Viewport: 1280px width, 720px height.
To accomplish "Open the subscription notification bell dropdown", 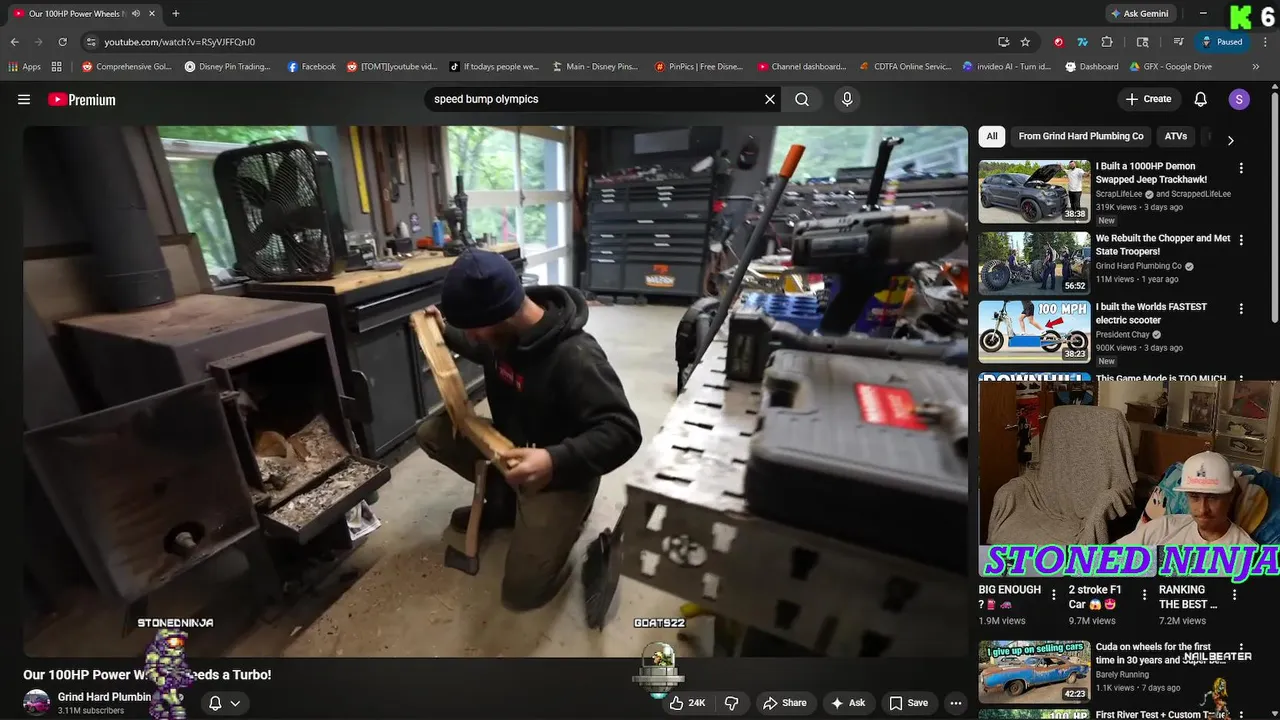I will [x=224, y=703].
